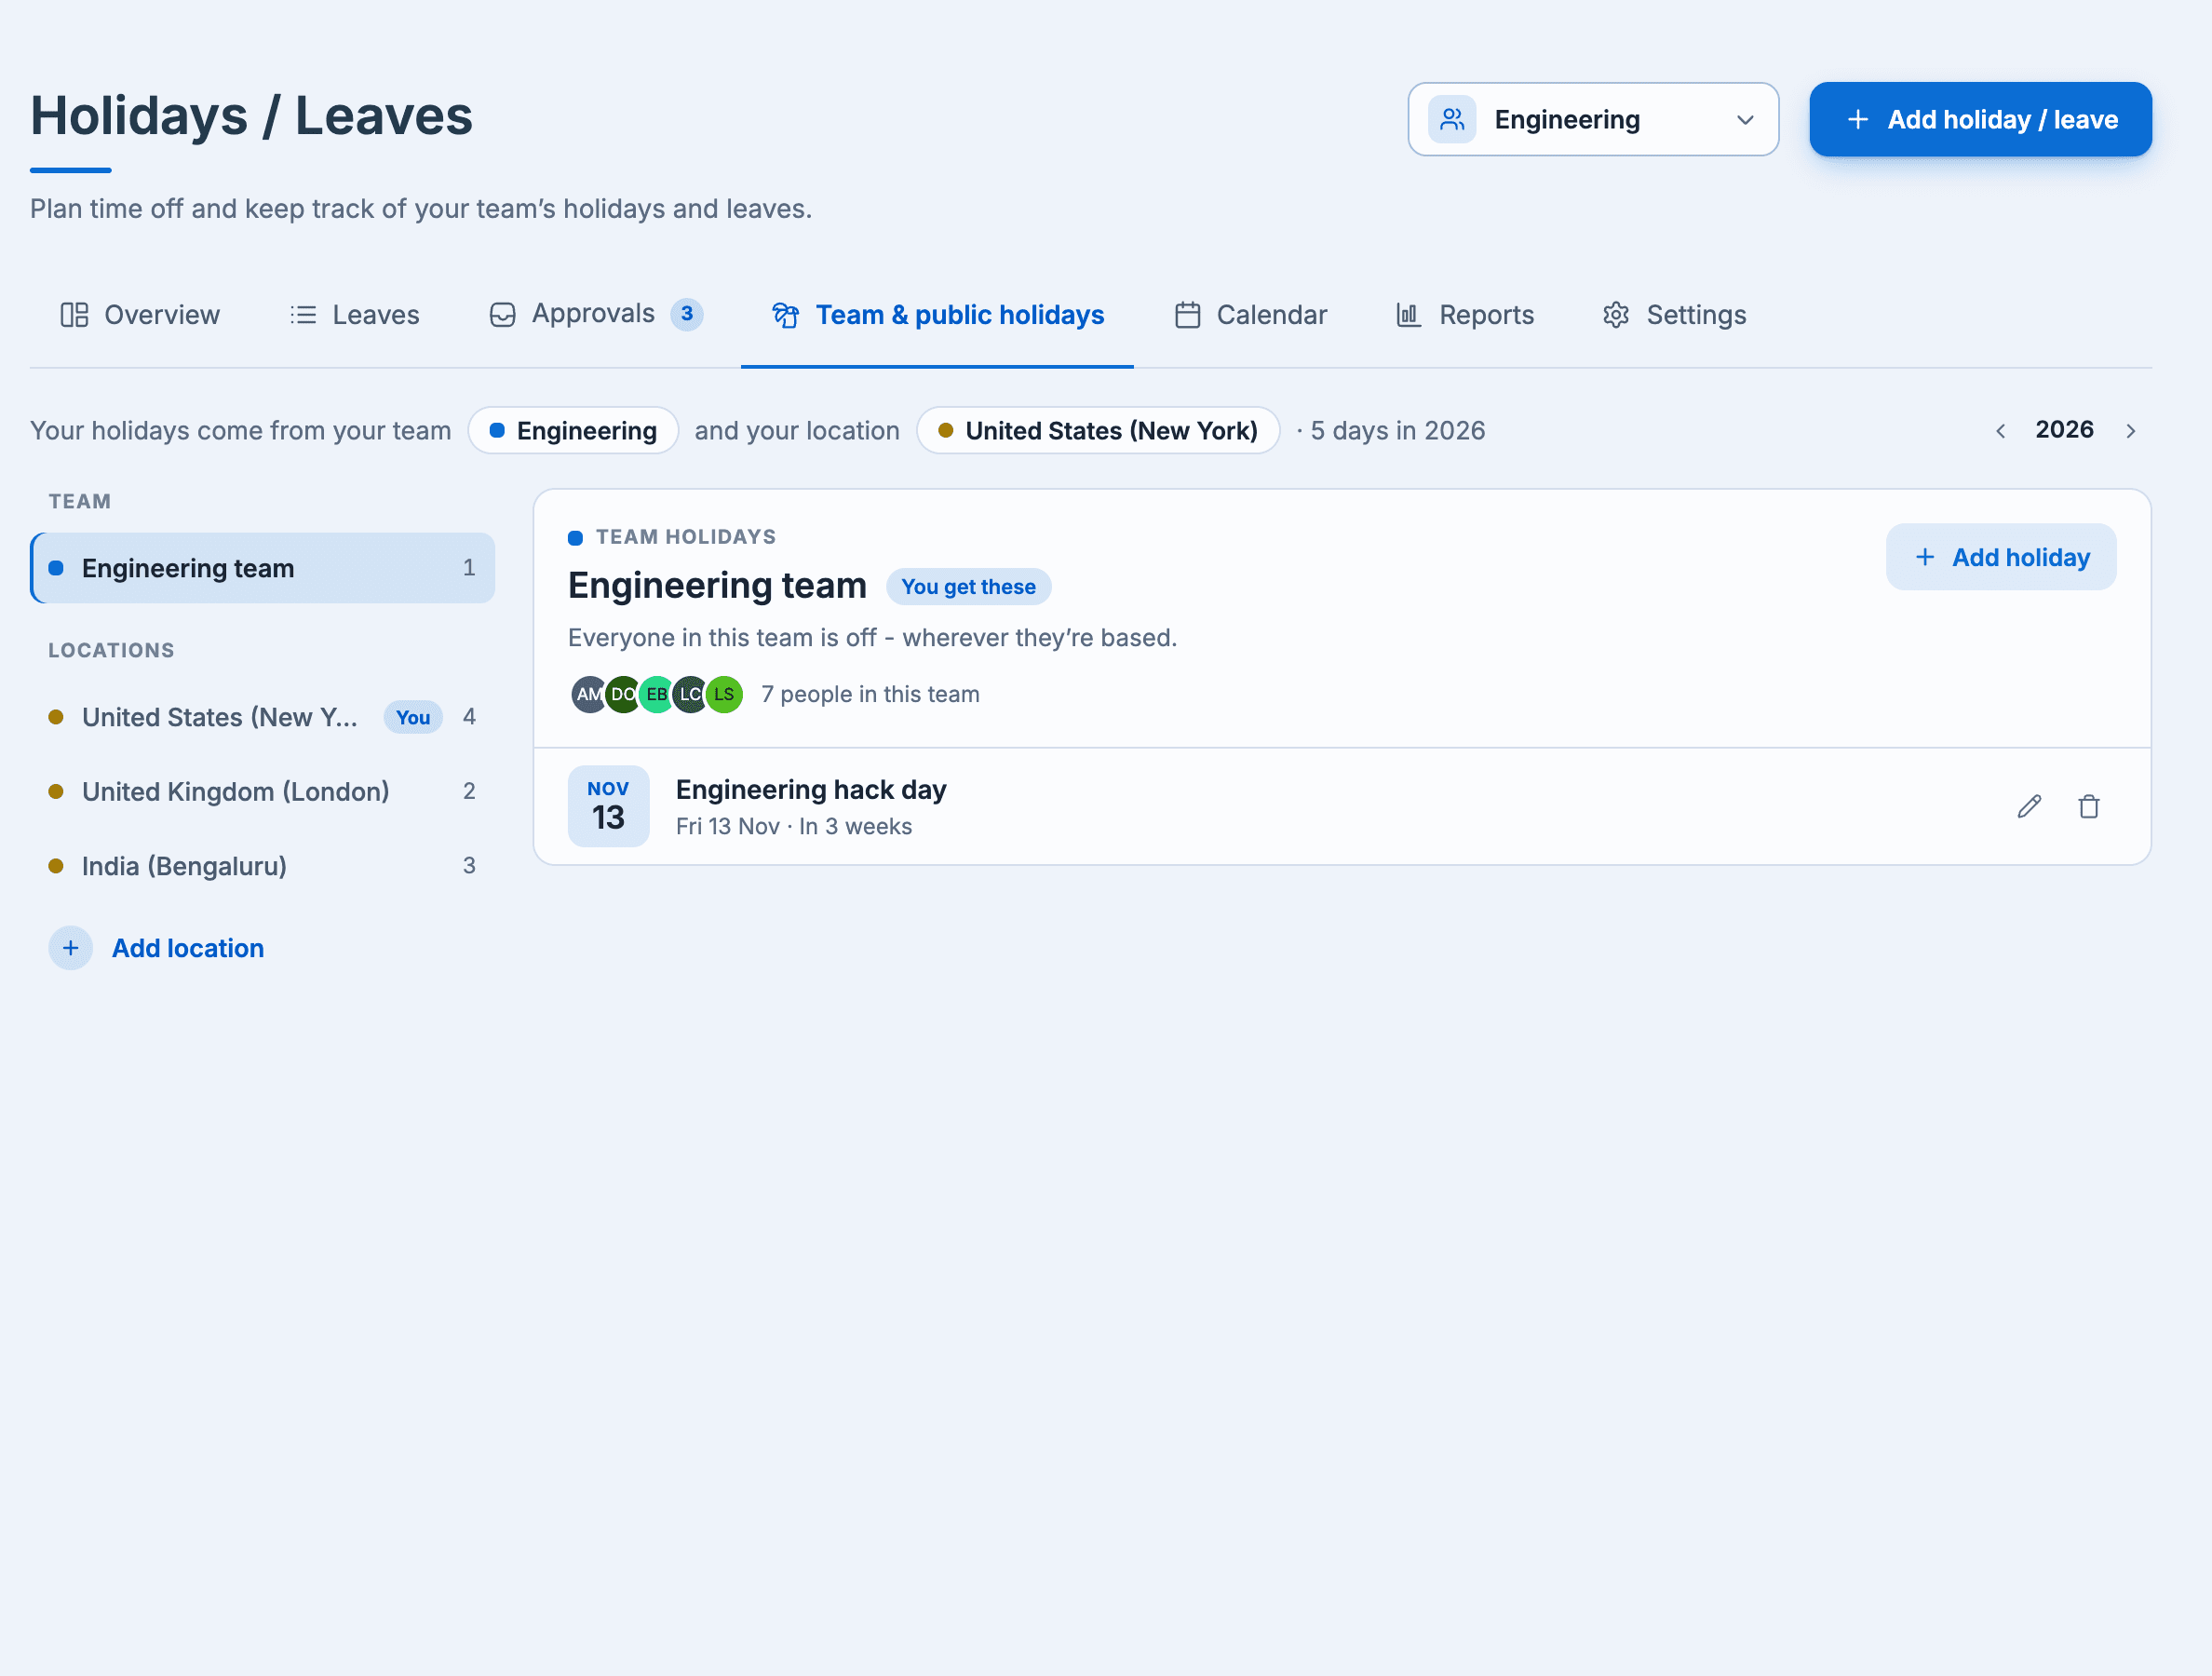Click the 2026 year label

(2064, 430)
